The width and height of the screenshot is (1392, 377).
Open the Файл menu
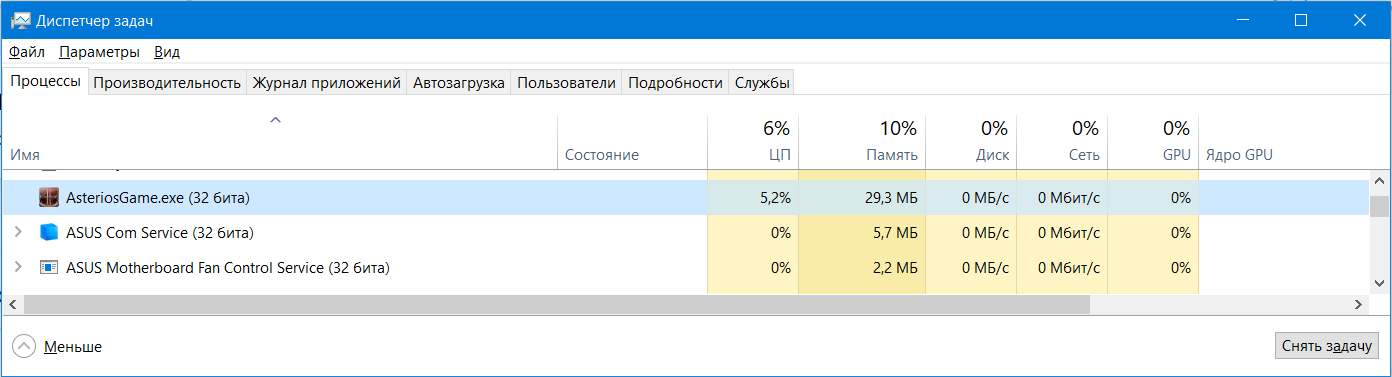[x=27, y=52]
